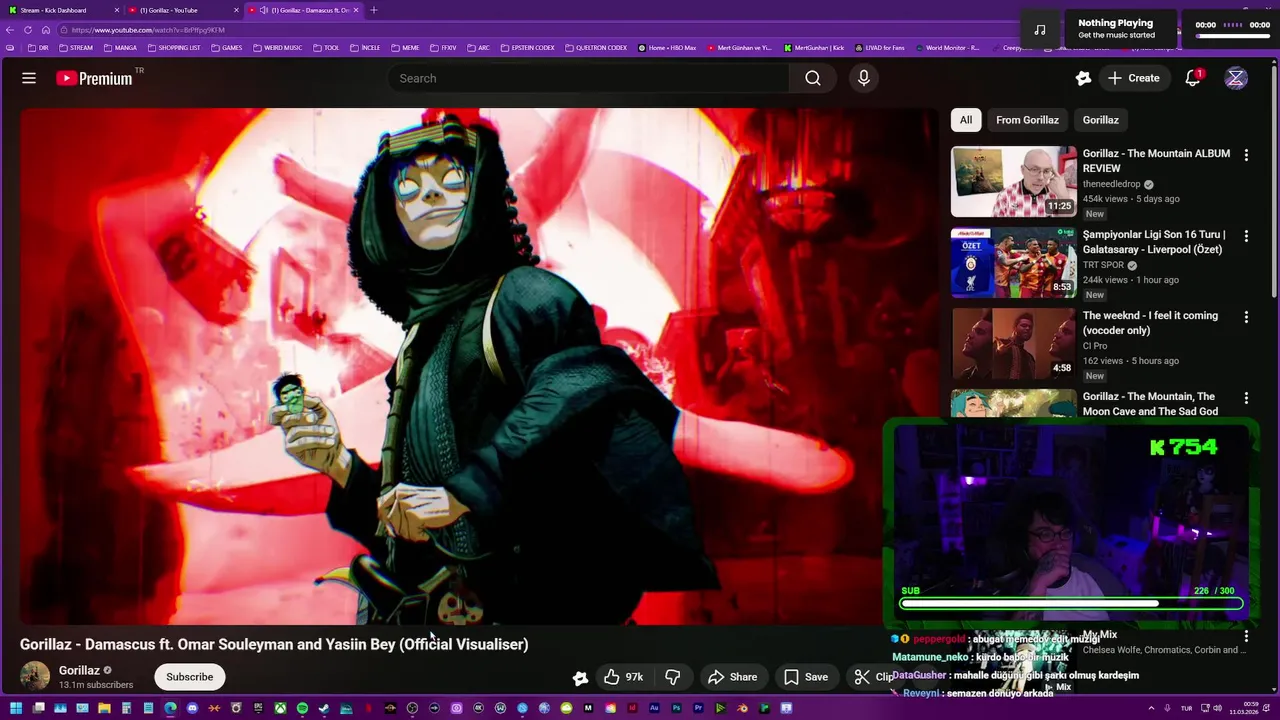Open the account avatar menu
The width and height of the screenshot is (1280, 720).
[x=1236, y=78]
